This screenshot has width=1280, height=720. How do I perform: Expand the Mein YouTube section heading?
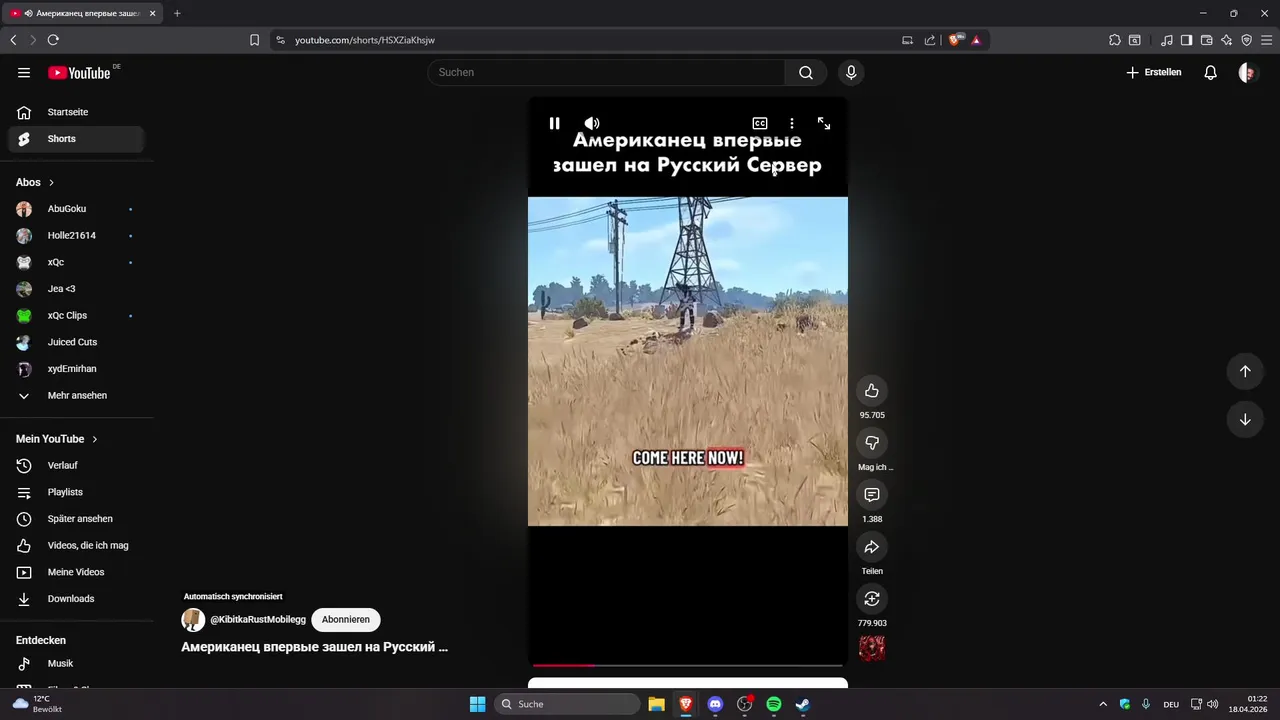tap(57, 439)
